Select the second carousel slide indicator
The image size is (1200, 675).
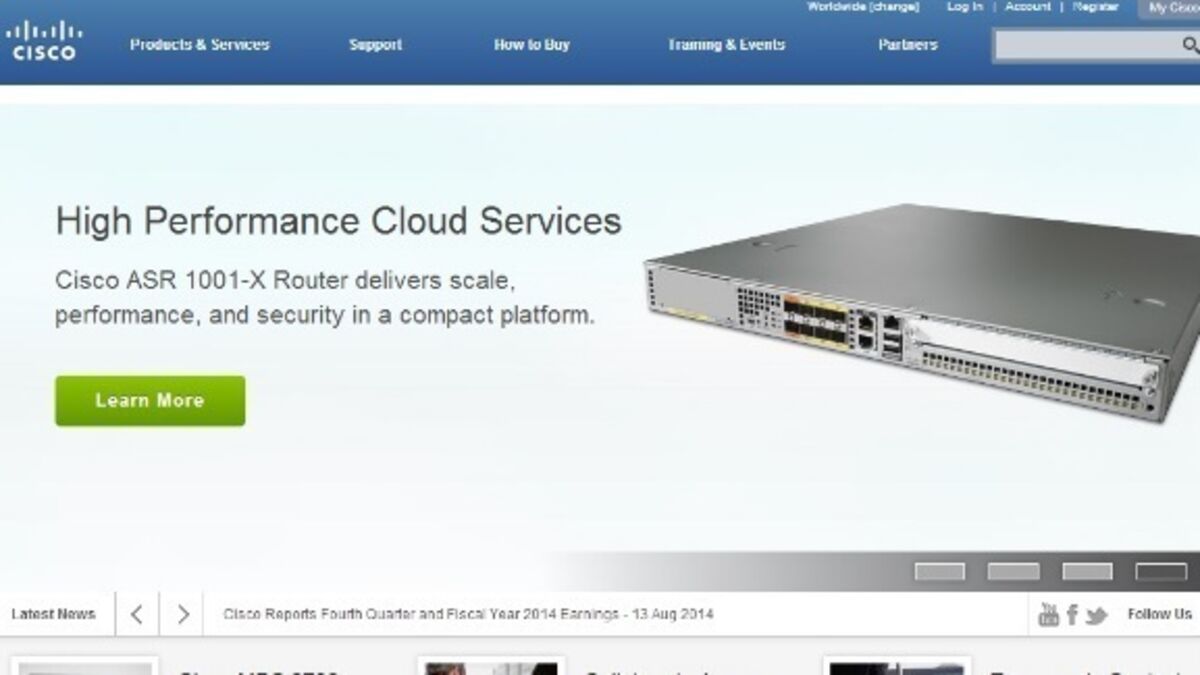(x=1013, y=571)
